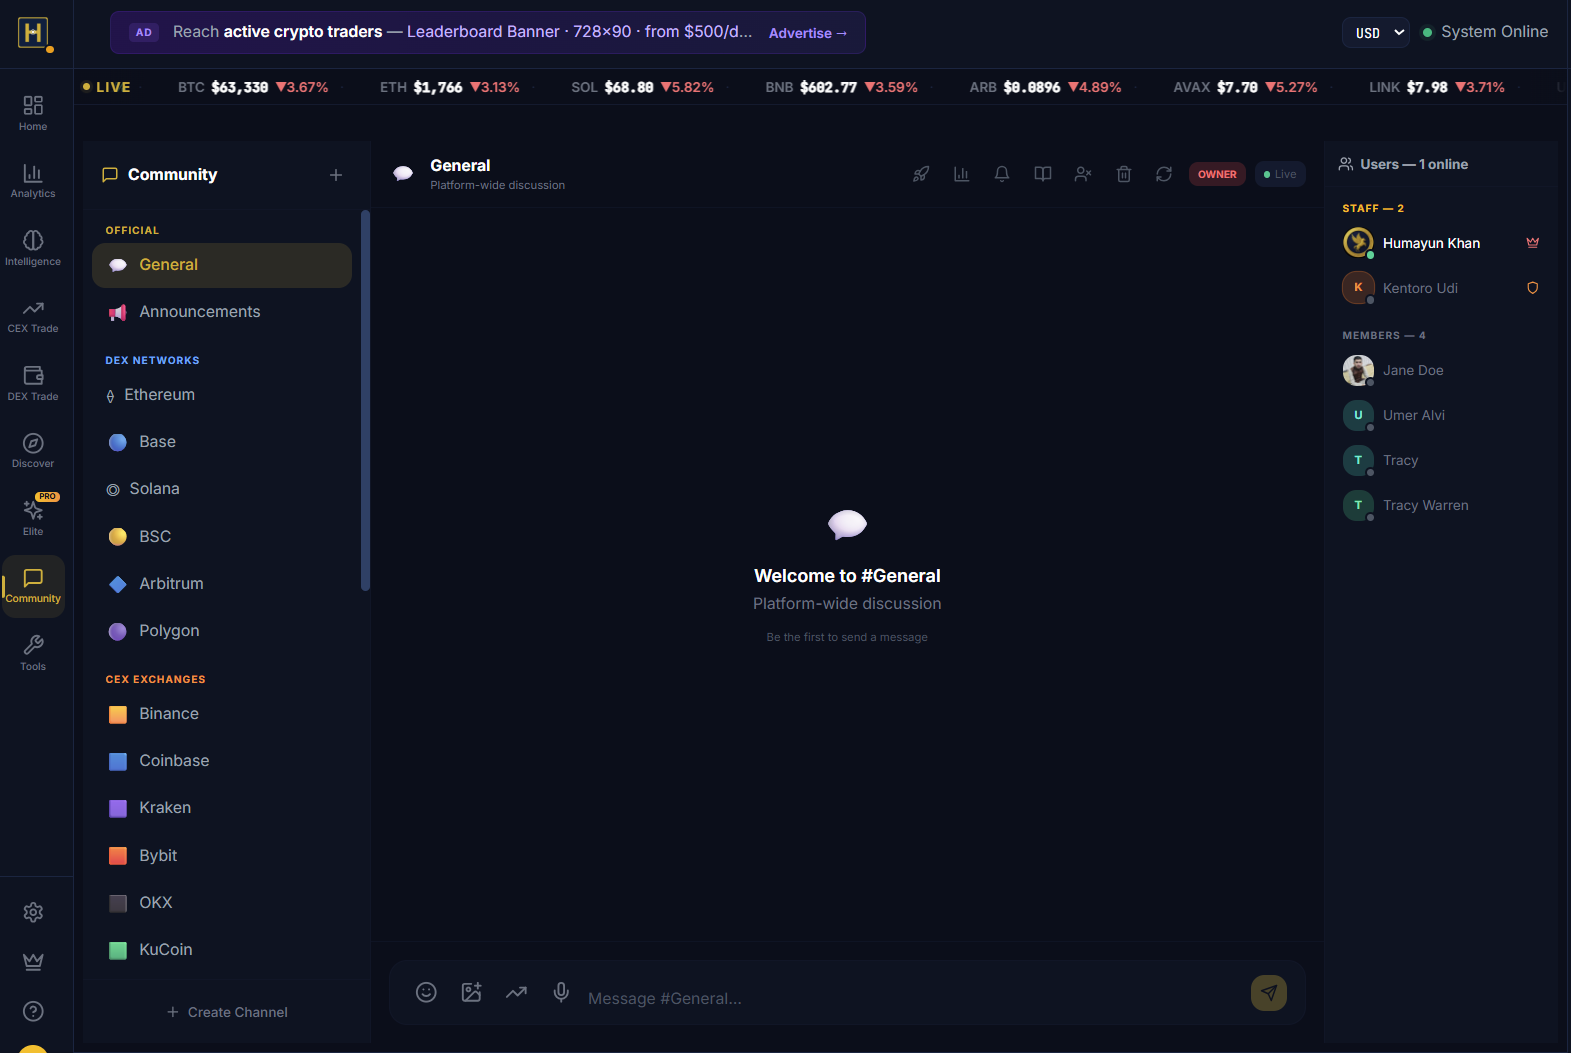Open CEX Trade from the sidebar

33,315
